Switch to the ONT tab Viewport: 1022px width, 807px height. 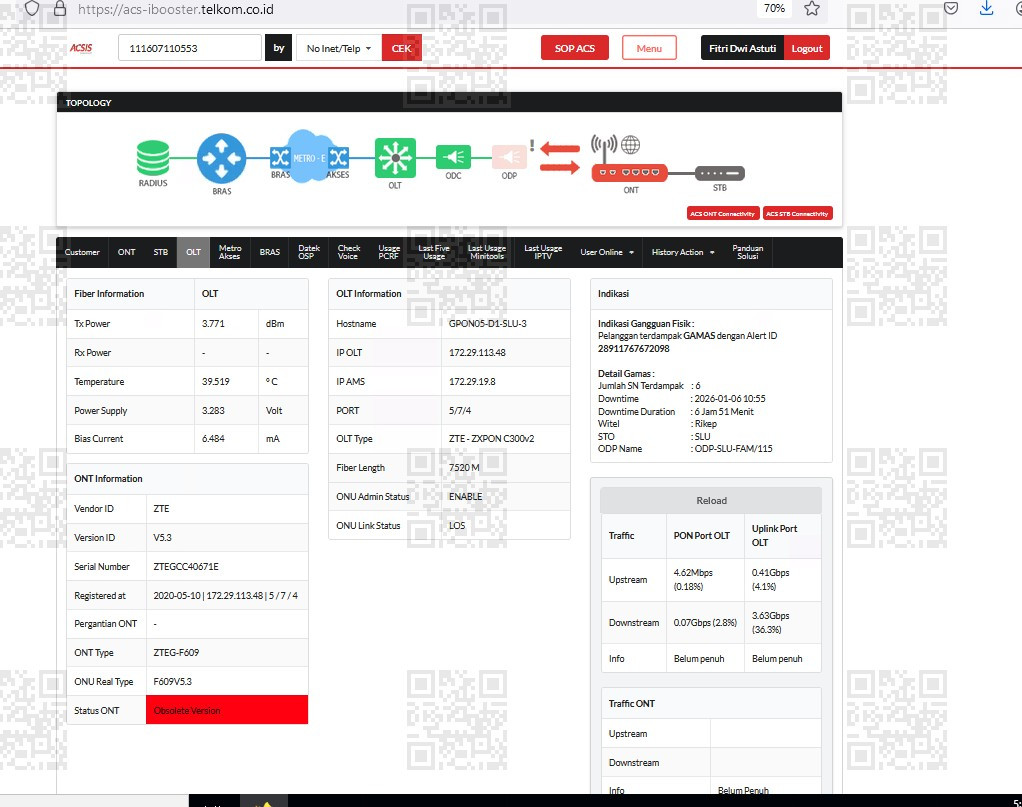126,252
